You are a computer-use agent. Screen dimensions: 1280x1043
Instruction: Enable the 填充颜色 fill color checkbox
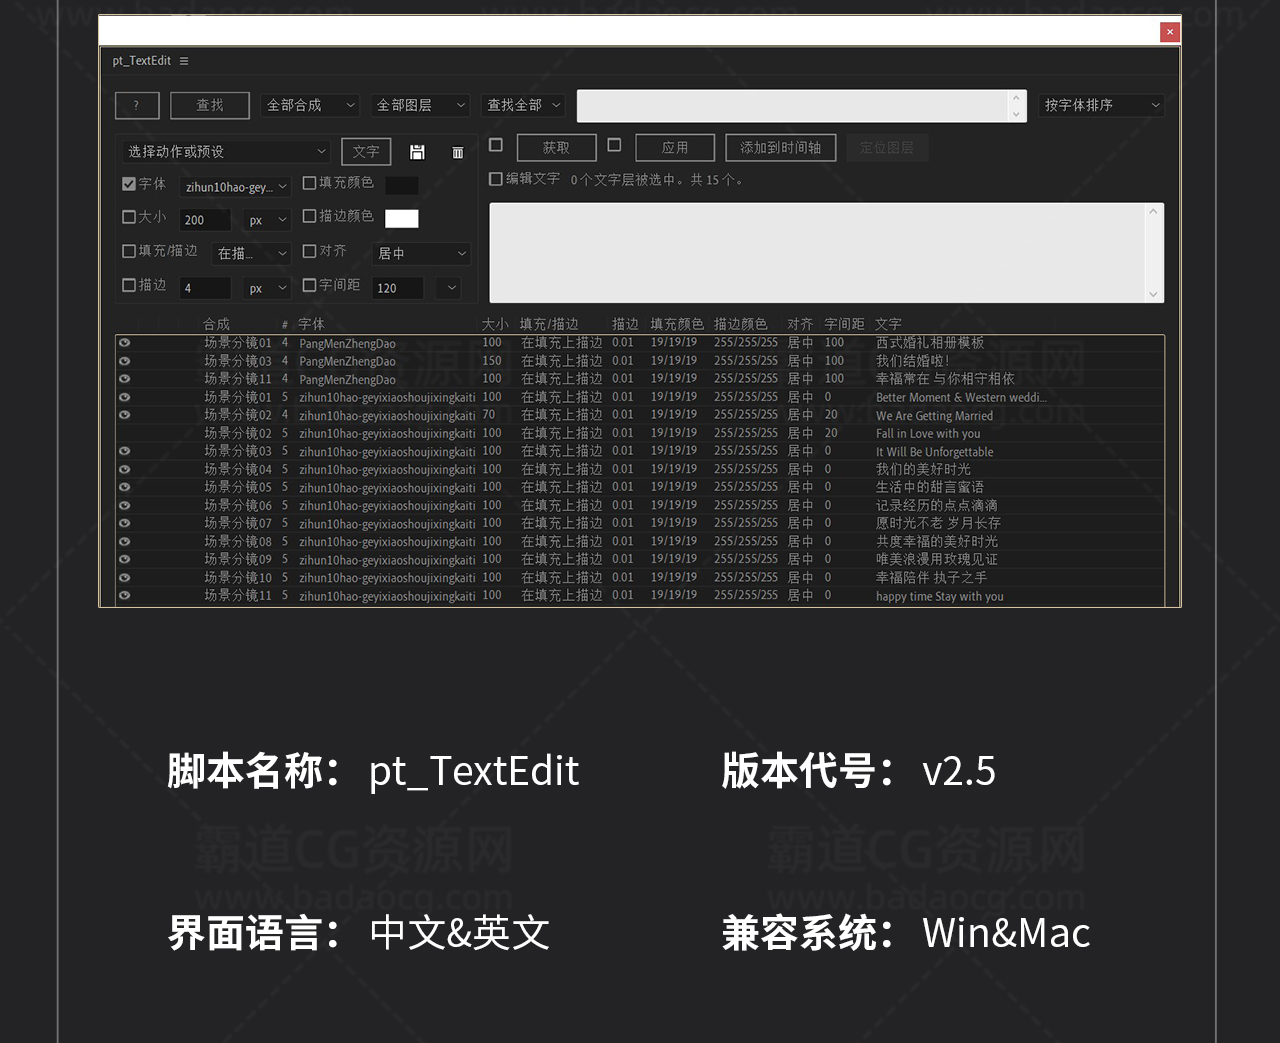[x=310, y=183]
